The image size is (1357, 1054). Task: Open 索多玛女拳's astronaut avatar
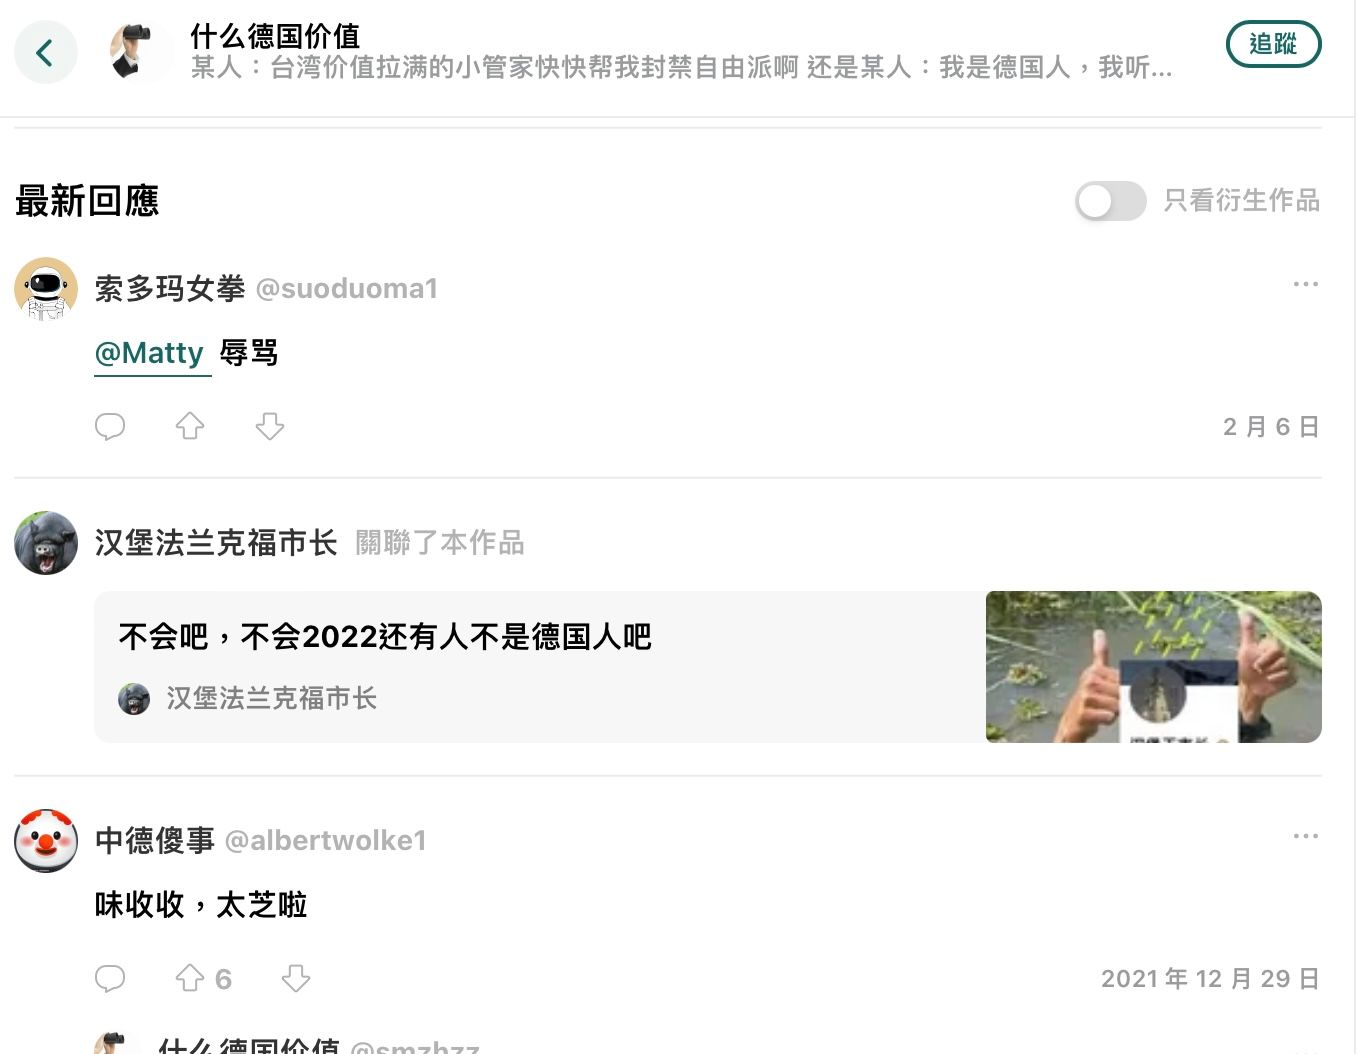[x=46, y=289]
